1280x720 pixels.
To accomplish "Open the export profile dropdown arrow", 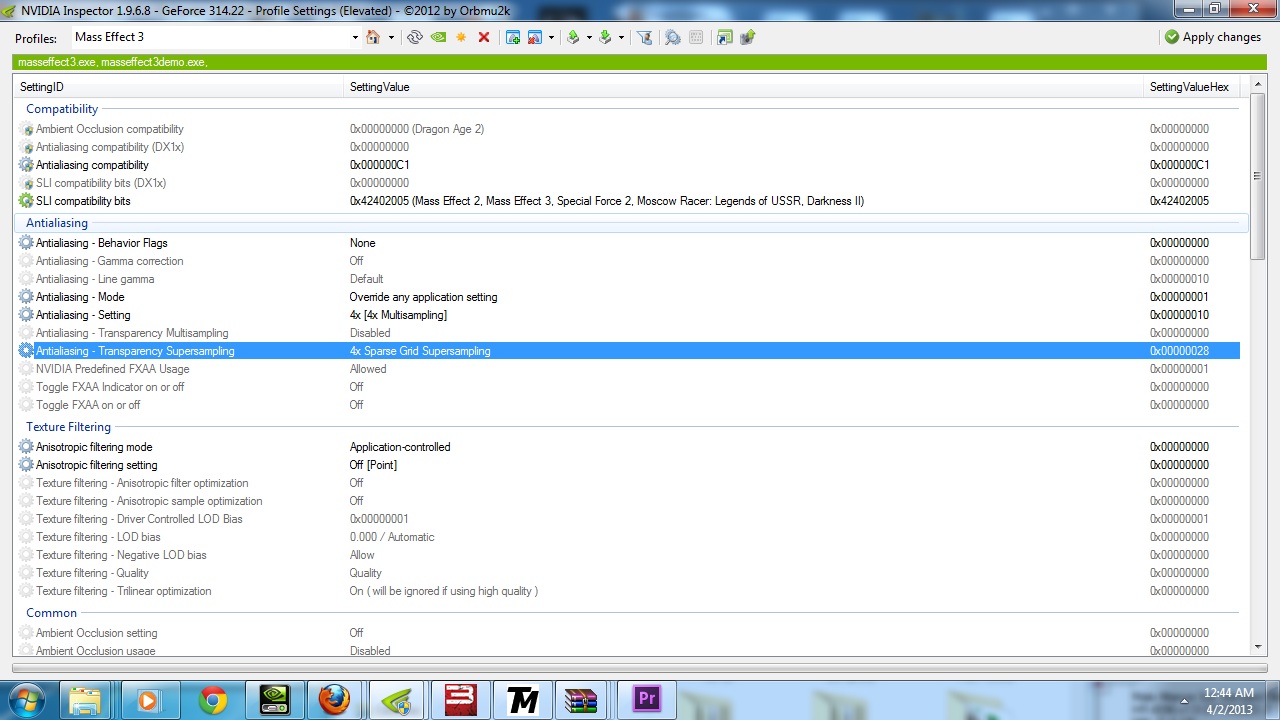I will (589, 38).
